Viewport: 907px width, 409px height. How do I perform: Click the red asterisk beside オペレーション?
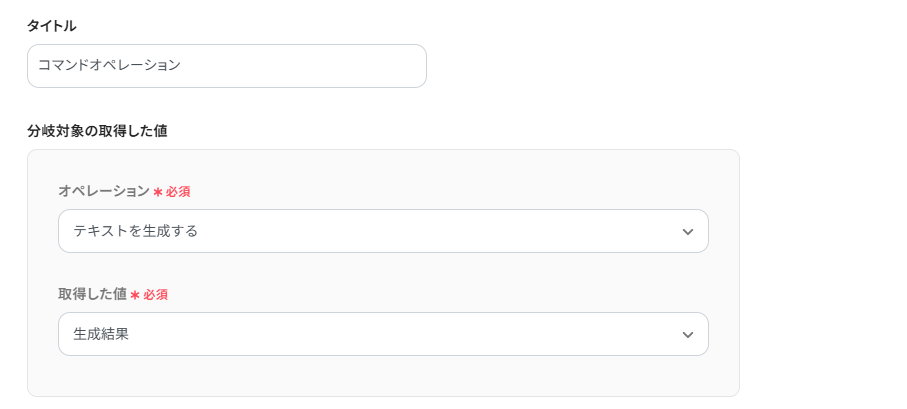158,191
